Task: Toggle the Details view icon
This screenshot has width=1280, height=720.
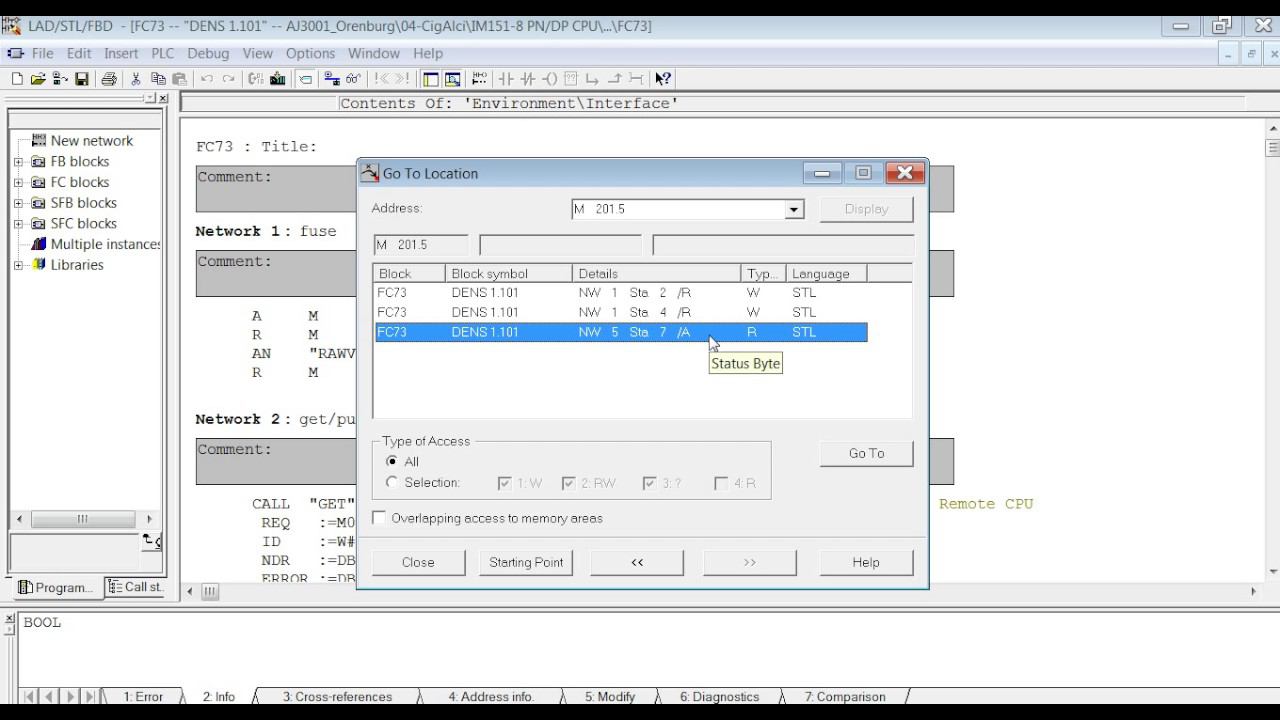Action: pos(453,79)
